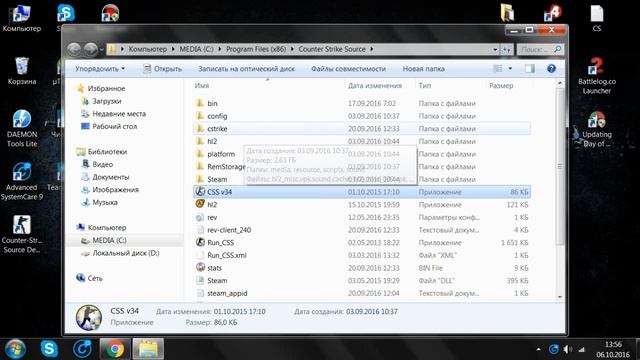This screenshot has width=640, height=360.
Task: Click the Steam folder icon
Action: point(200,179)
